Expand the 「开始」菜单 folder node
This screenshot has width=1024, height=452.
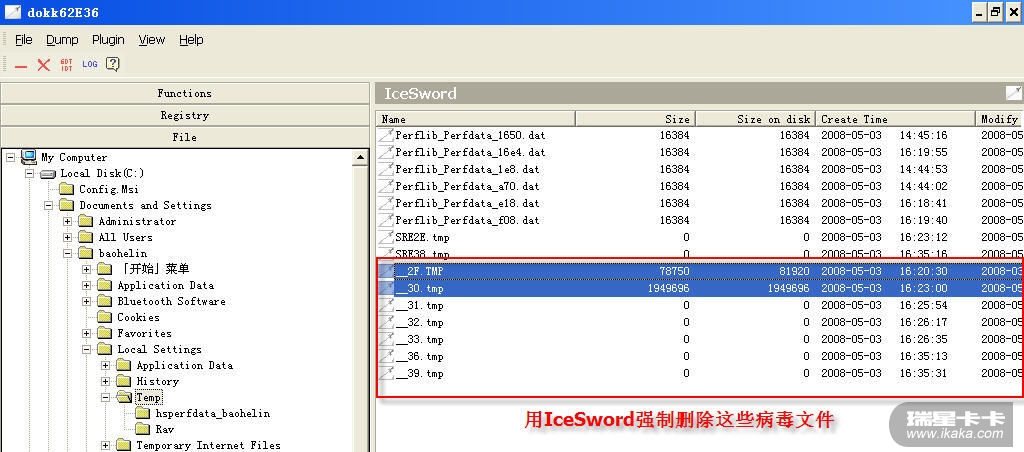pyautogui.click(x=86, y=269)
